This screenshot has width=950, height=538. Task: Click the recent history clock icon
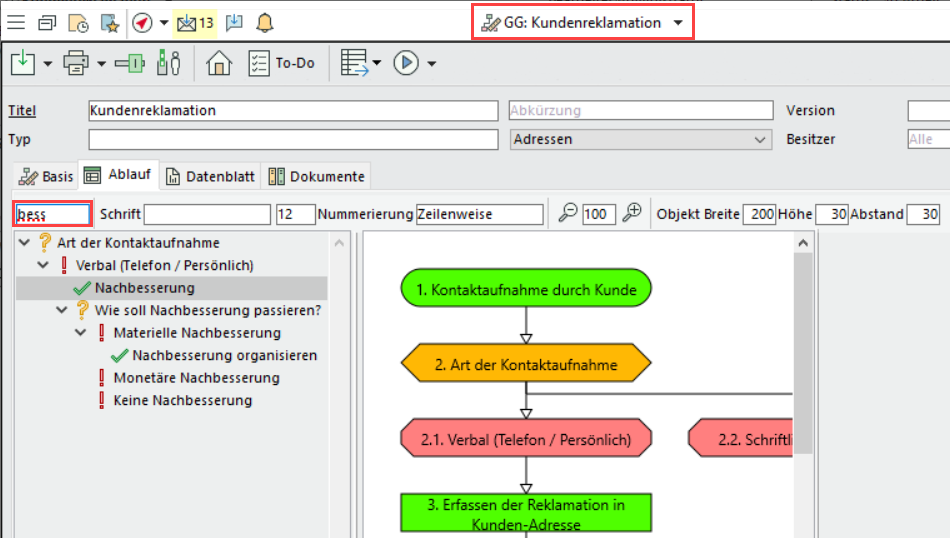77,22
